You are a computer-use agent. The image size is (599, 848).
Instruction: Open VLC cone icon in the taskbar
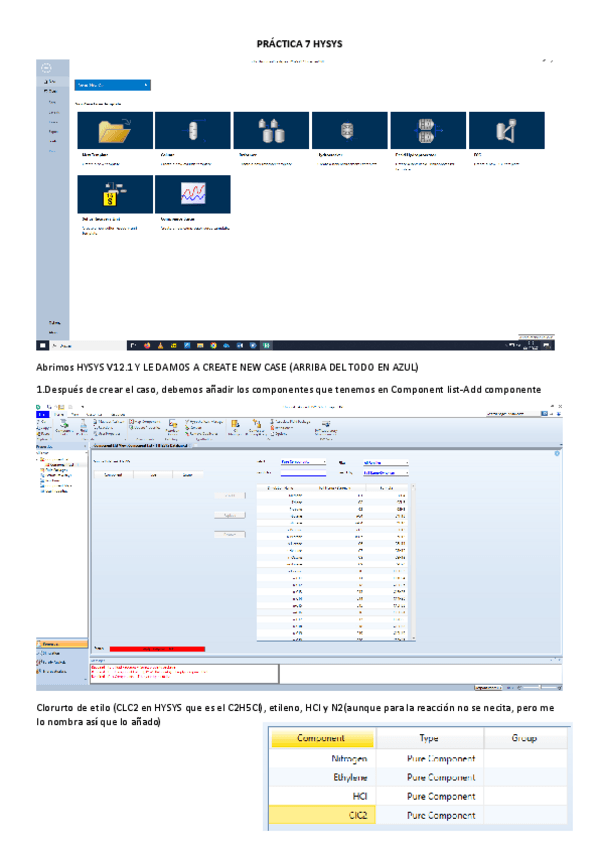coord(161,345)
